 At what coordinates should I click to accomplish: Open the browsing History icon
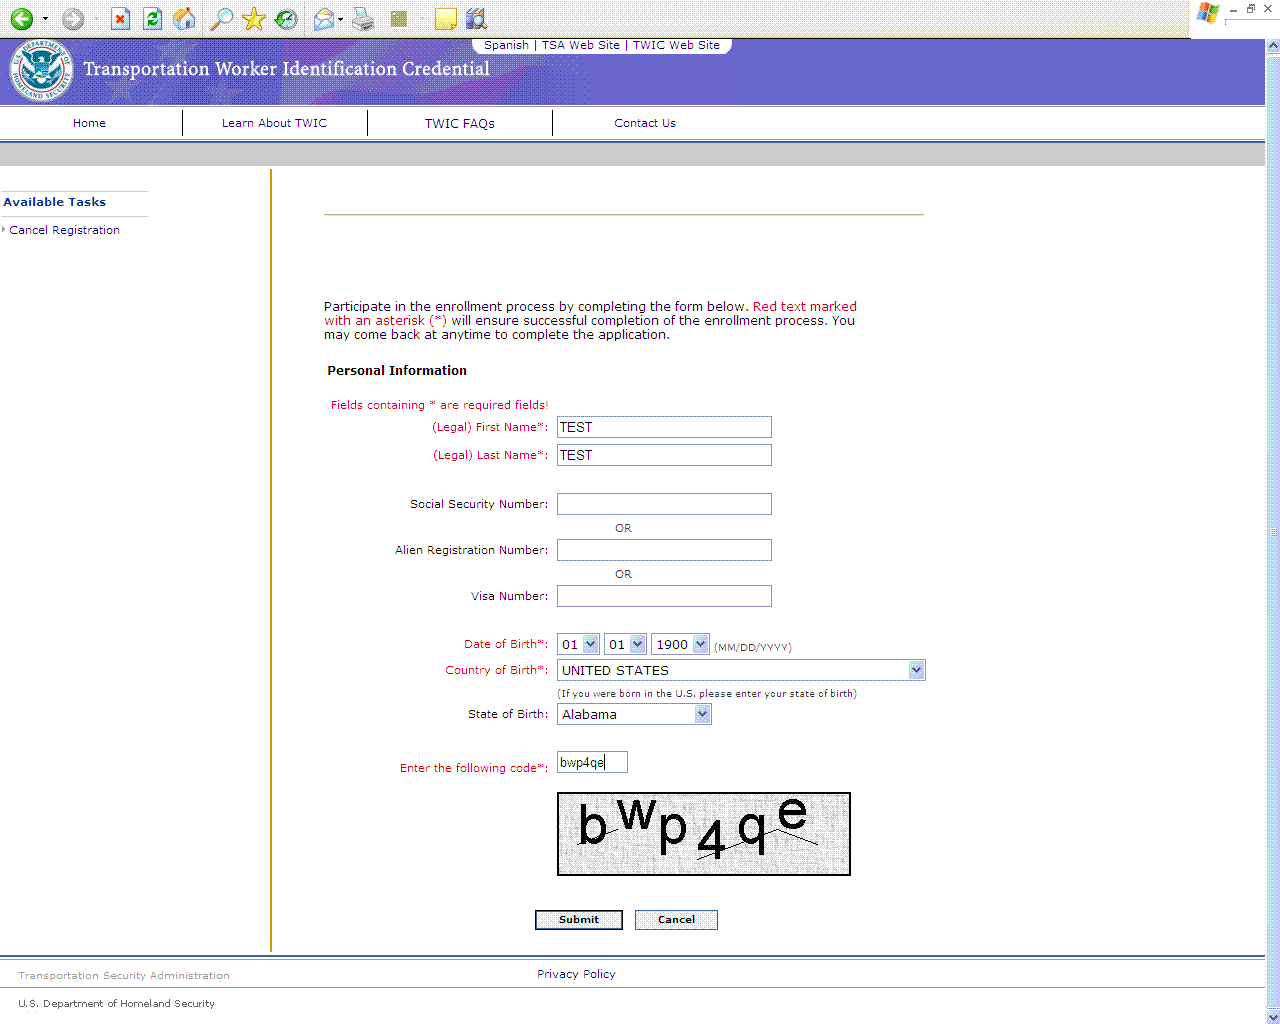(286, 19)
